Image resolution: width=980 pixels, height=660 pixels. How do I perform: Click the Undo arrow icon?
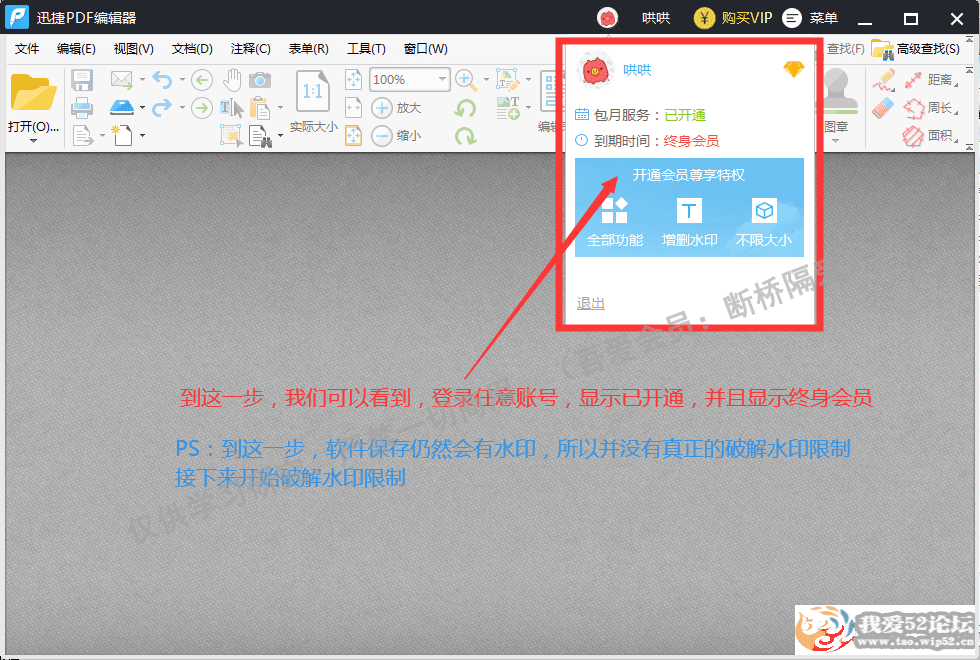click(x=162, y=80)
